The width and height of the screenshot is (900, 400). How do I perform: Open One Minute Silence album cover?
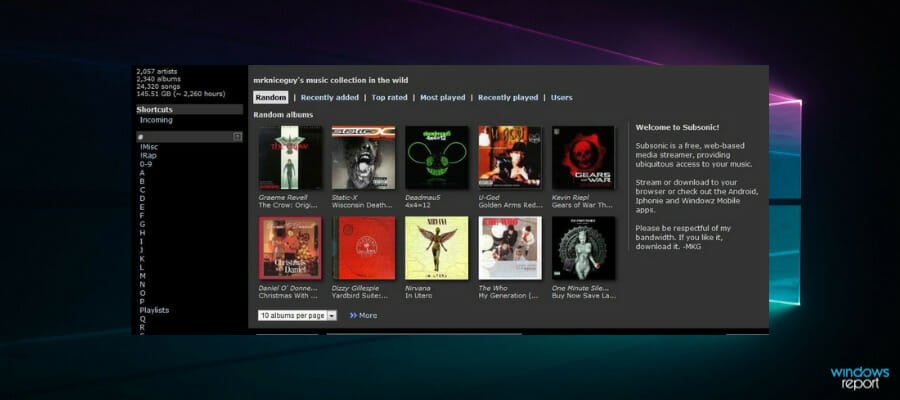(x=583, y=248)
